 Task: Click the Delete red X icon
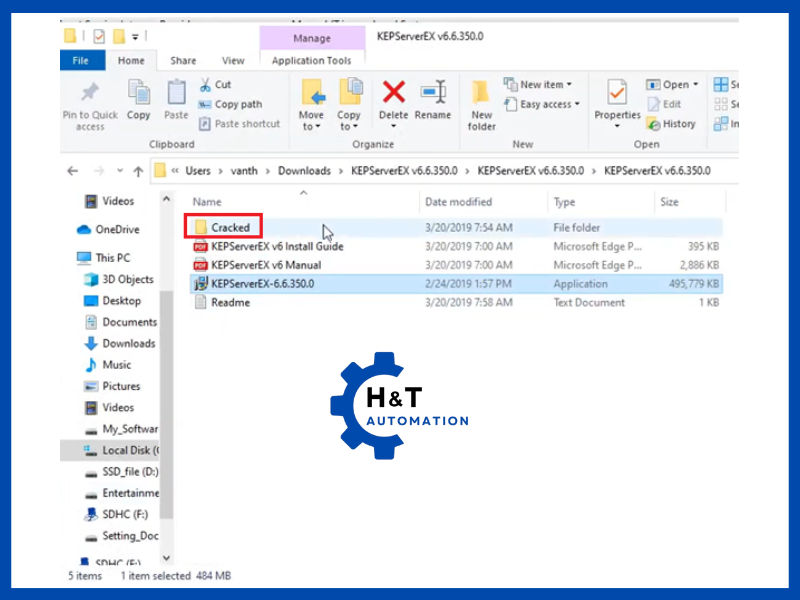[x=393, y=94]
